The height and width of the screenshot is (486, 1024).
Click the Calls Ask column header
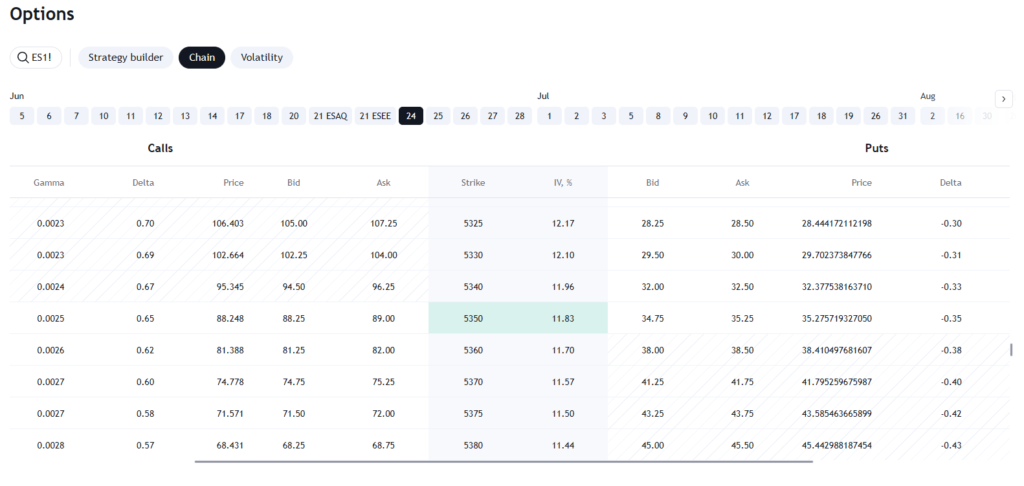click(x=383, y=183)
